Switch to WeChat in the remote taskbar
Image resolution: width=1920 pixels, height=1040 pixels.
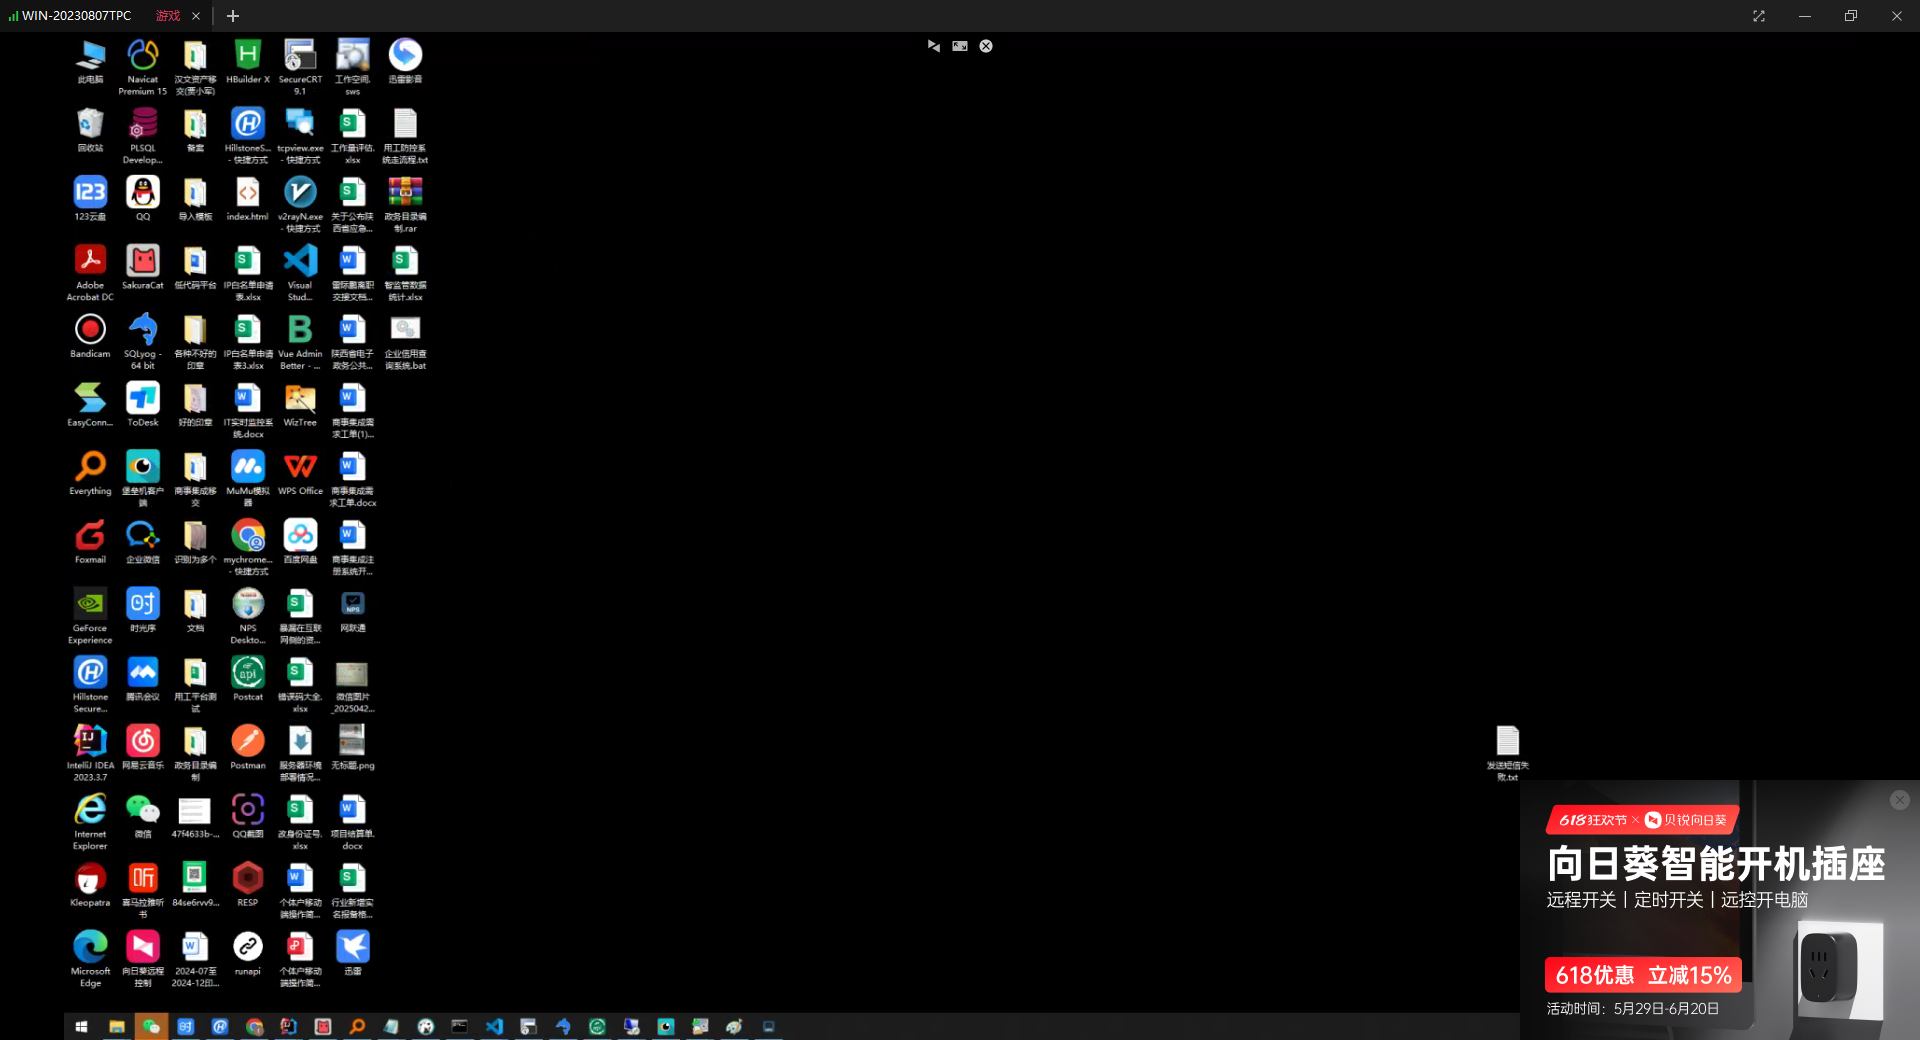coord(151,1027)
